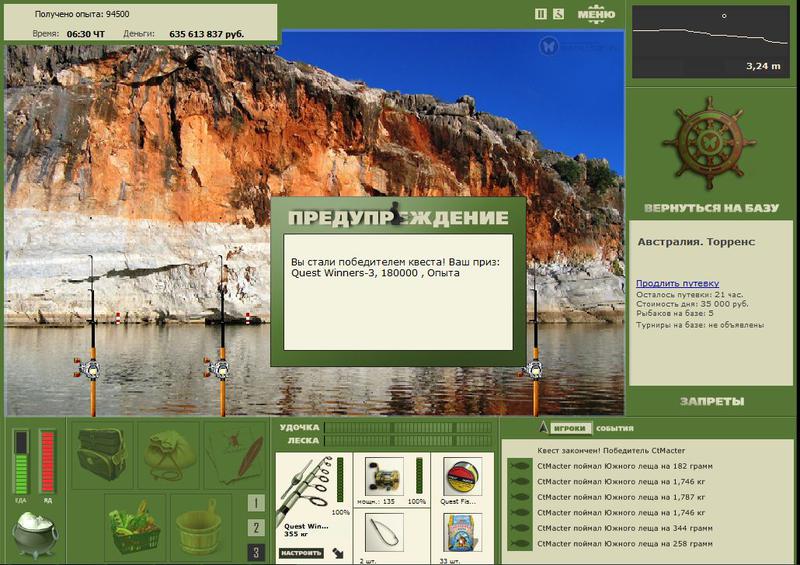Select rod slot 2
This screenshot has width=800, height=565.
click(256, 528)
